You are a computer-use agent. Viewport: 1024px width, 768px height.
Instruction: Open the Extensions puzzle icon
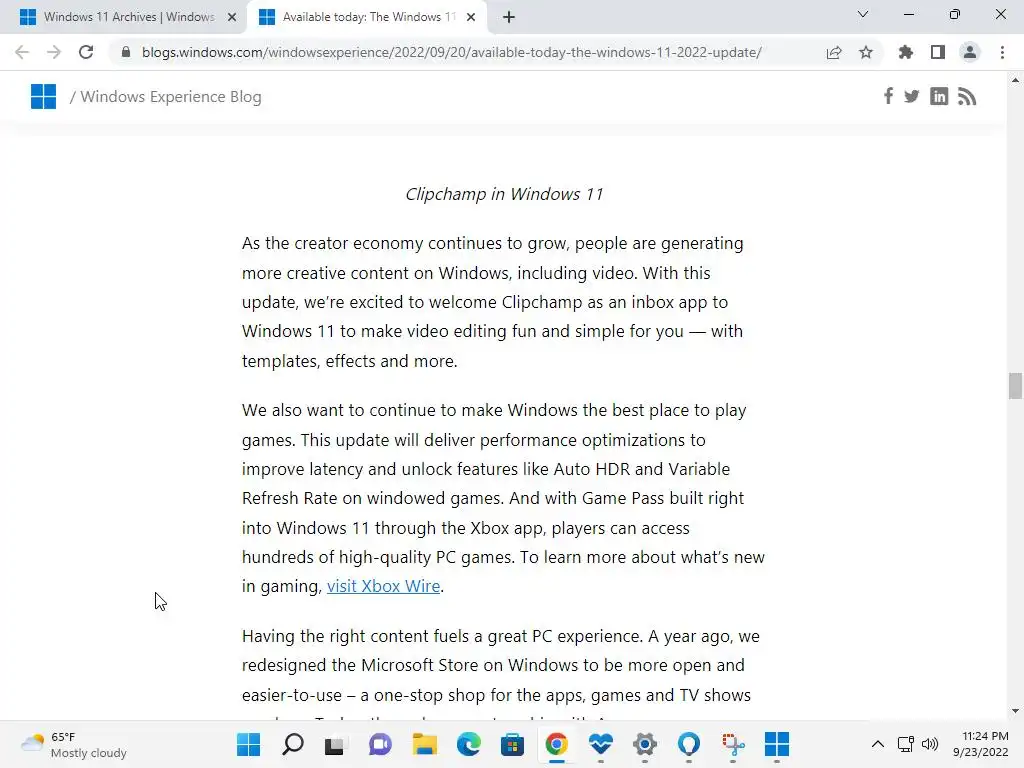tap(906, 52)
